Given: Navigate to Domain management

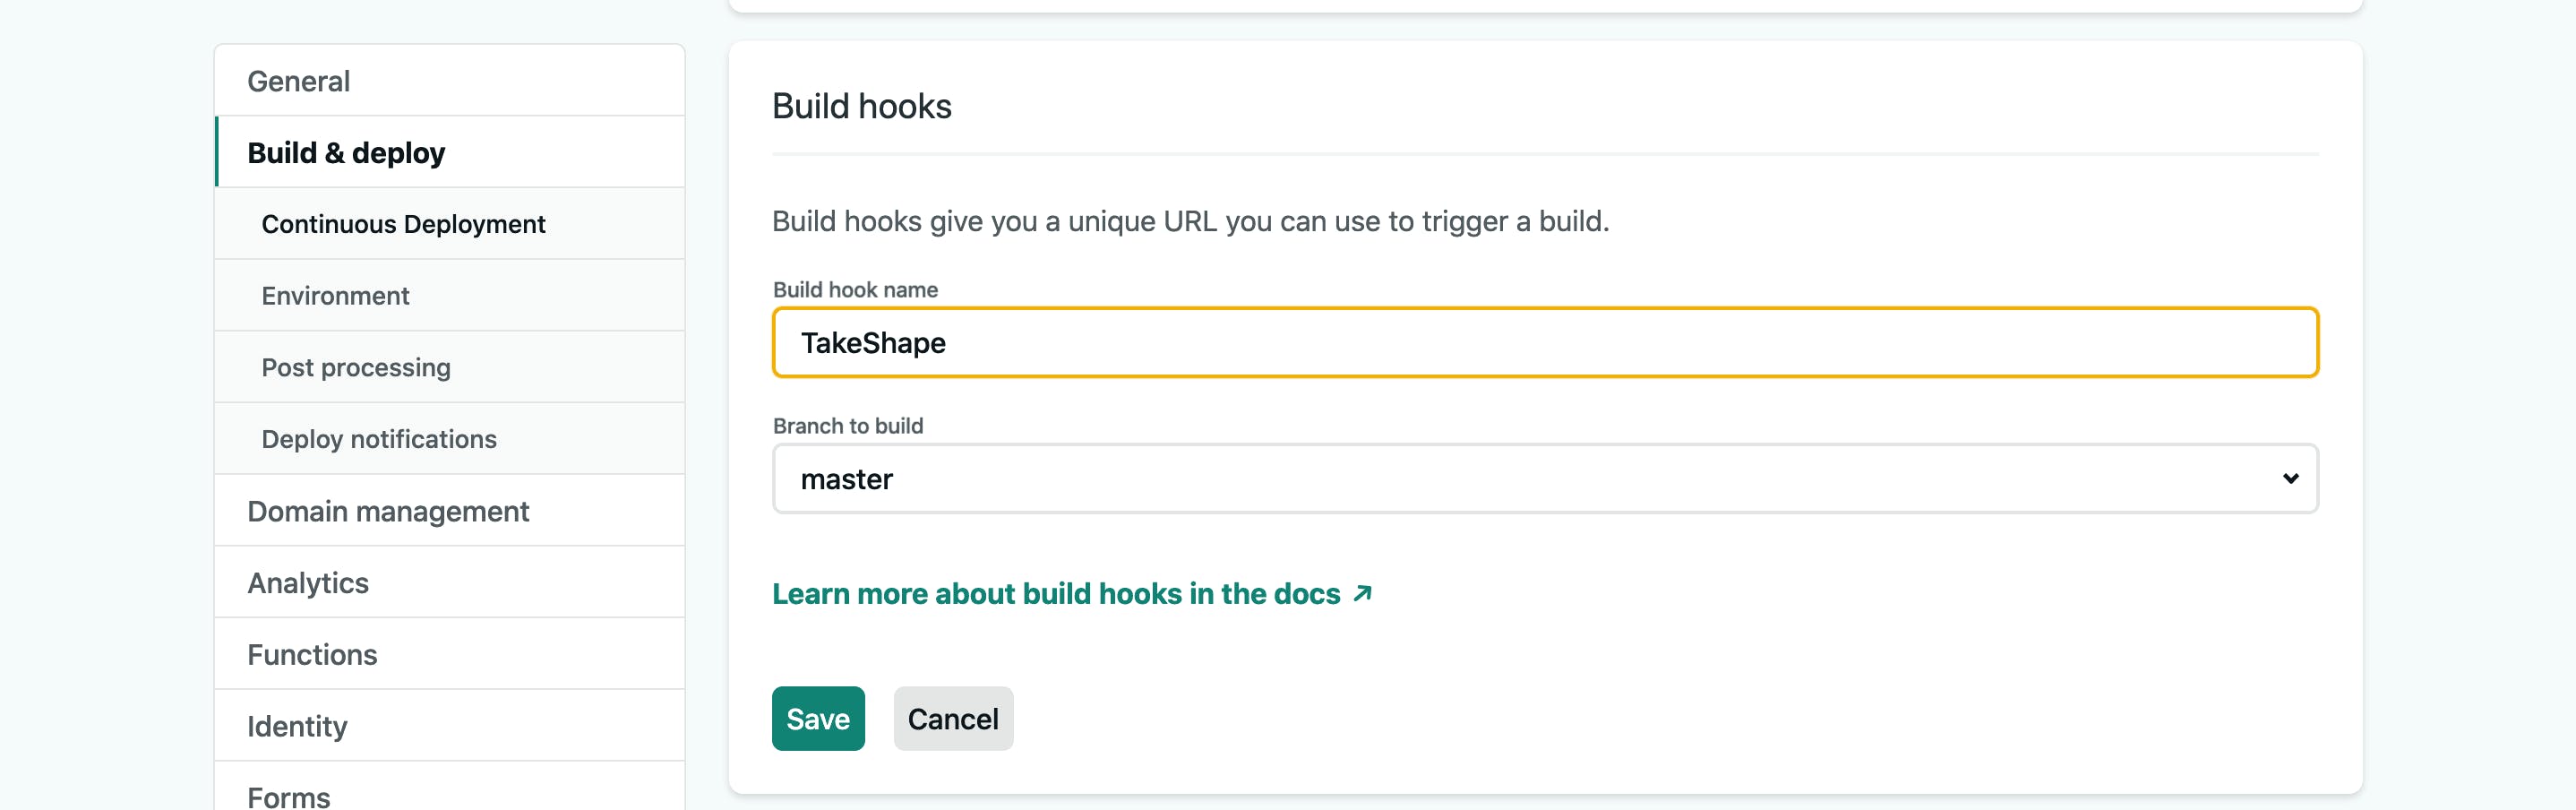Looking at the screenshot, I should (449, 511).
